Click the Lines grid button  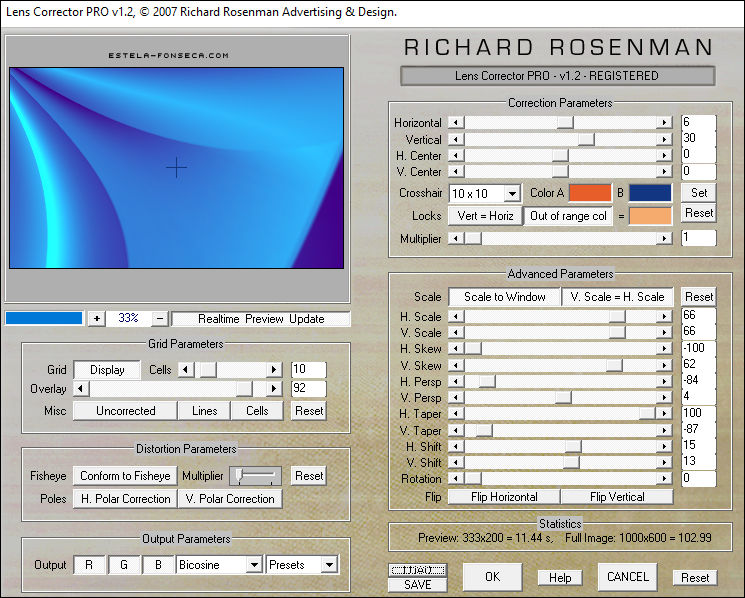click(x=204, y=411)
